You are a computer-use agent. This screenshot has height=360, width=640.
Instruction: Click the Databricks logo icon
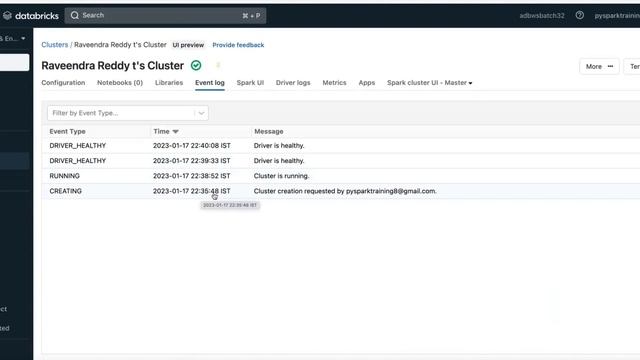7,16
